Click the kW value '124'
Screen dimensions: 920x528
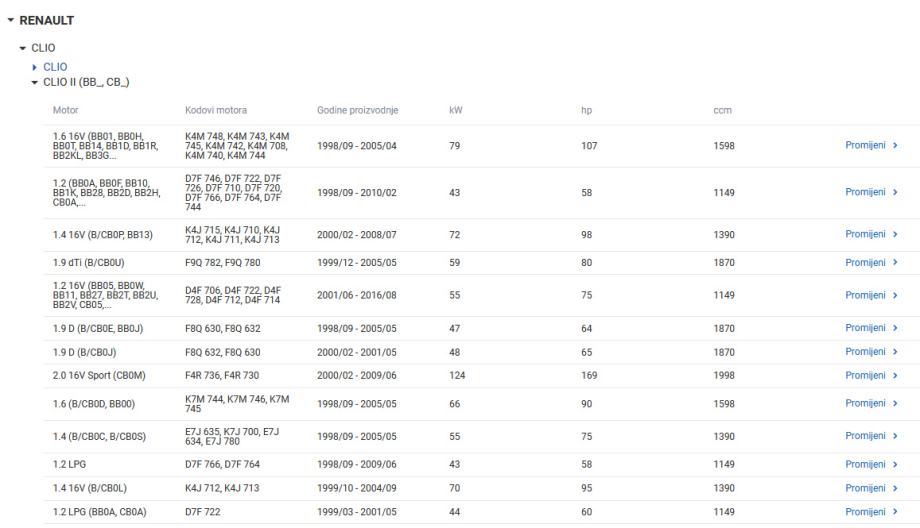(x=457, y=375)
